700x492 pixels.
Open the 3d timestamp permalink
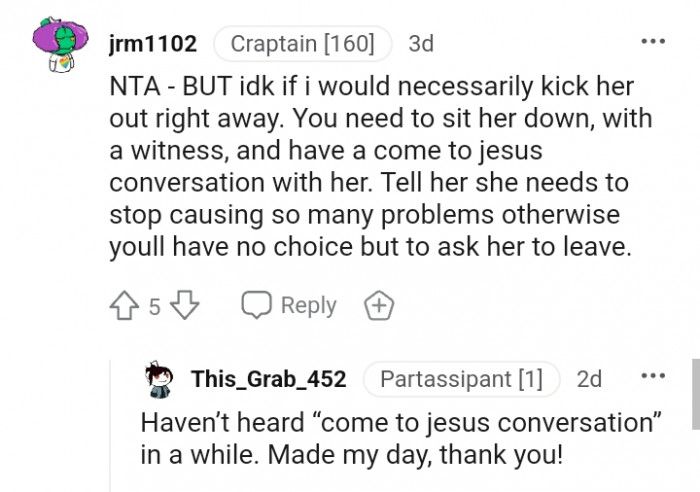[x=421, y=44]
